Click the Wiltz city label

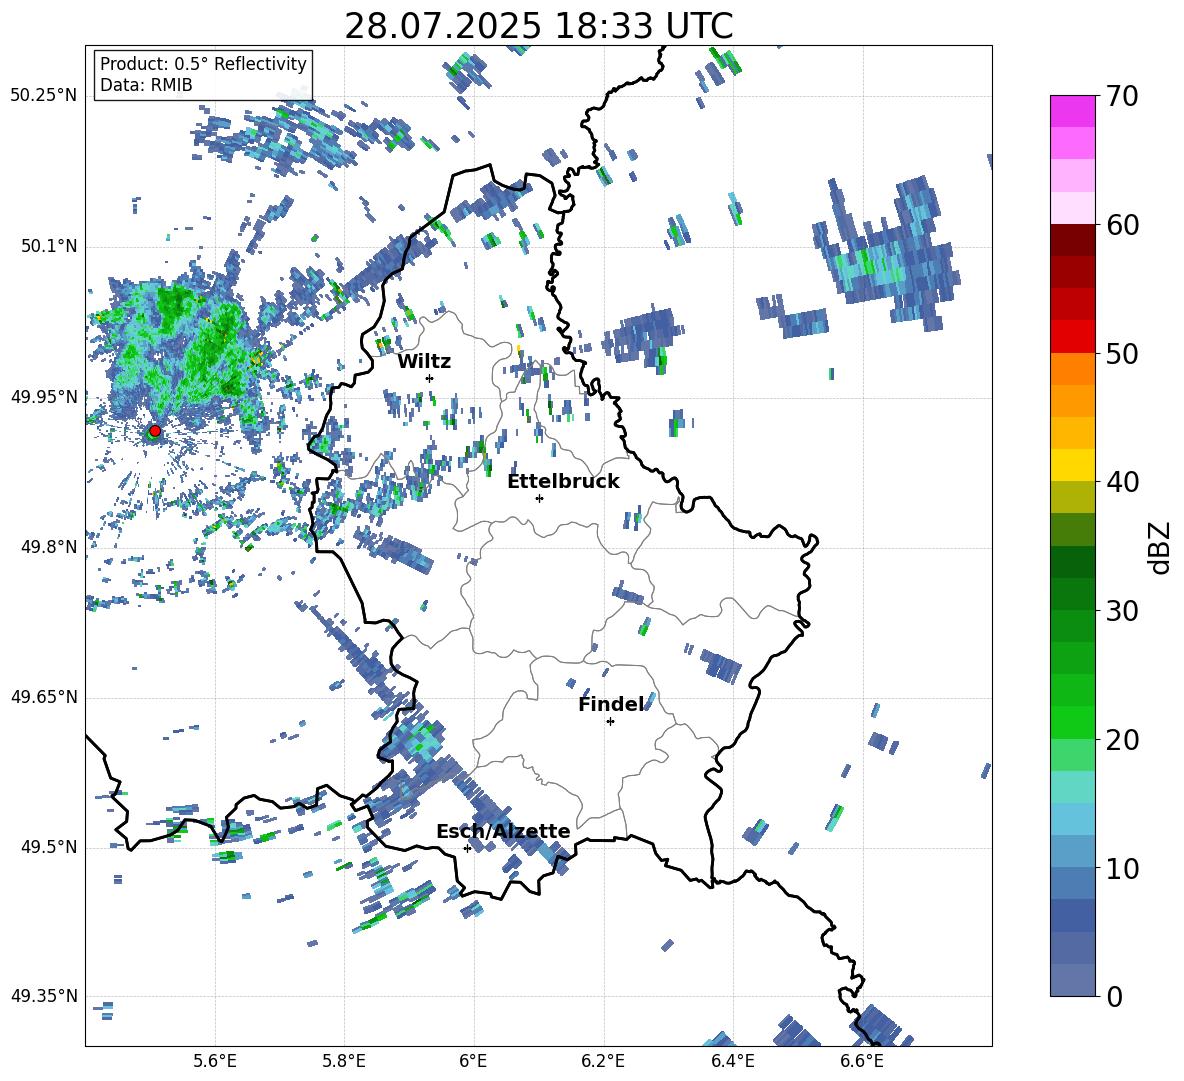point(424,362)
